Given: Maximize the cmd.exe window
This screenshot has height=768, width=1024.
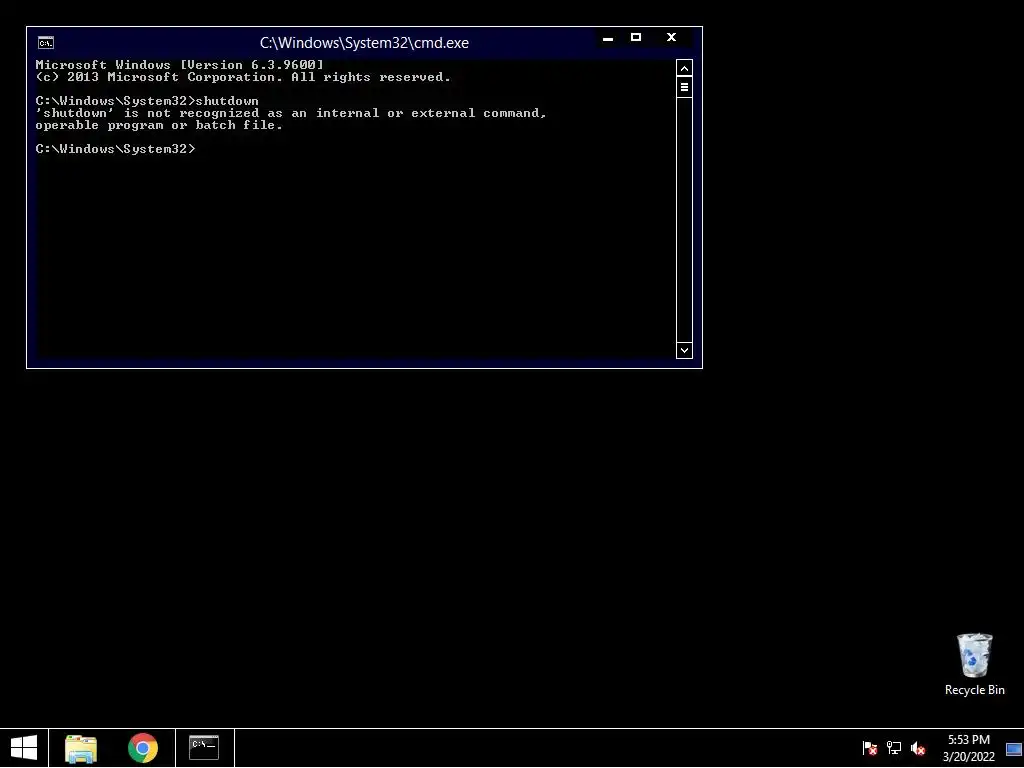Looking at the screenshot, I should (x=636, y=38).
